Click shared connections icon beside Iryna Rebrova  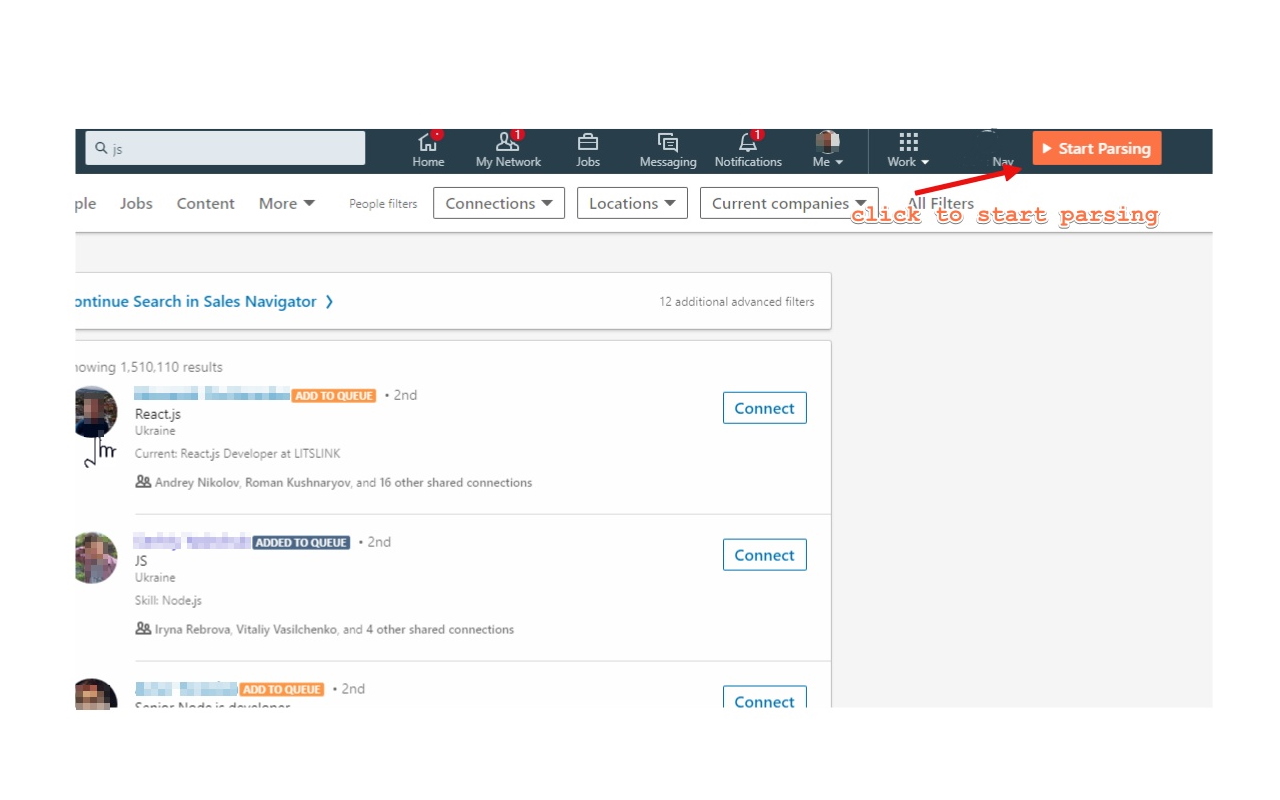[143, 629]
